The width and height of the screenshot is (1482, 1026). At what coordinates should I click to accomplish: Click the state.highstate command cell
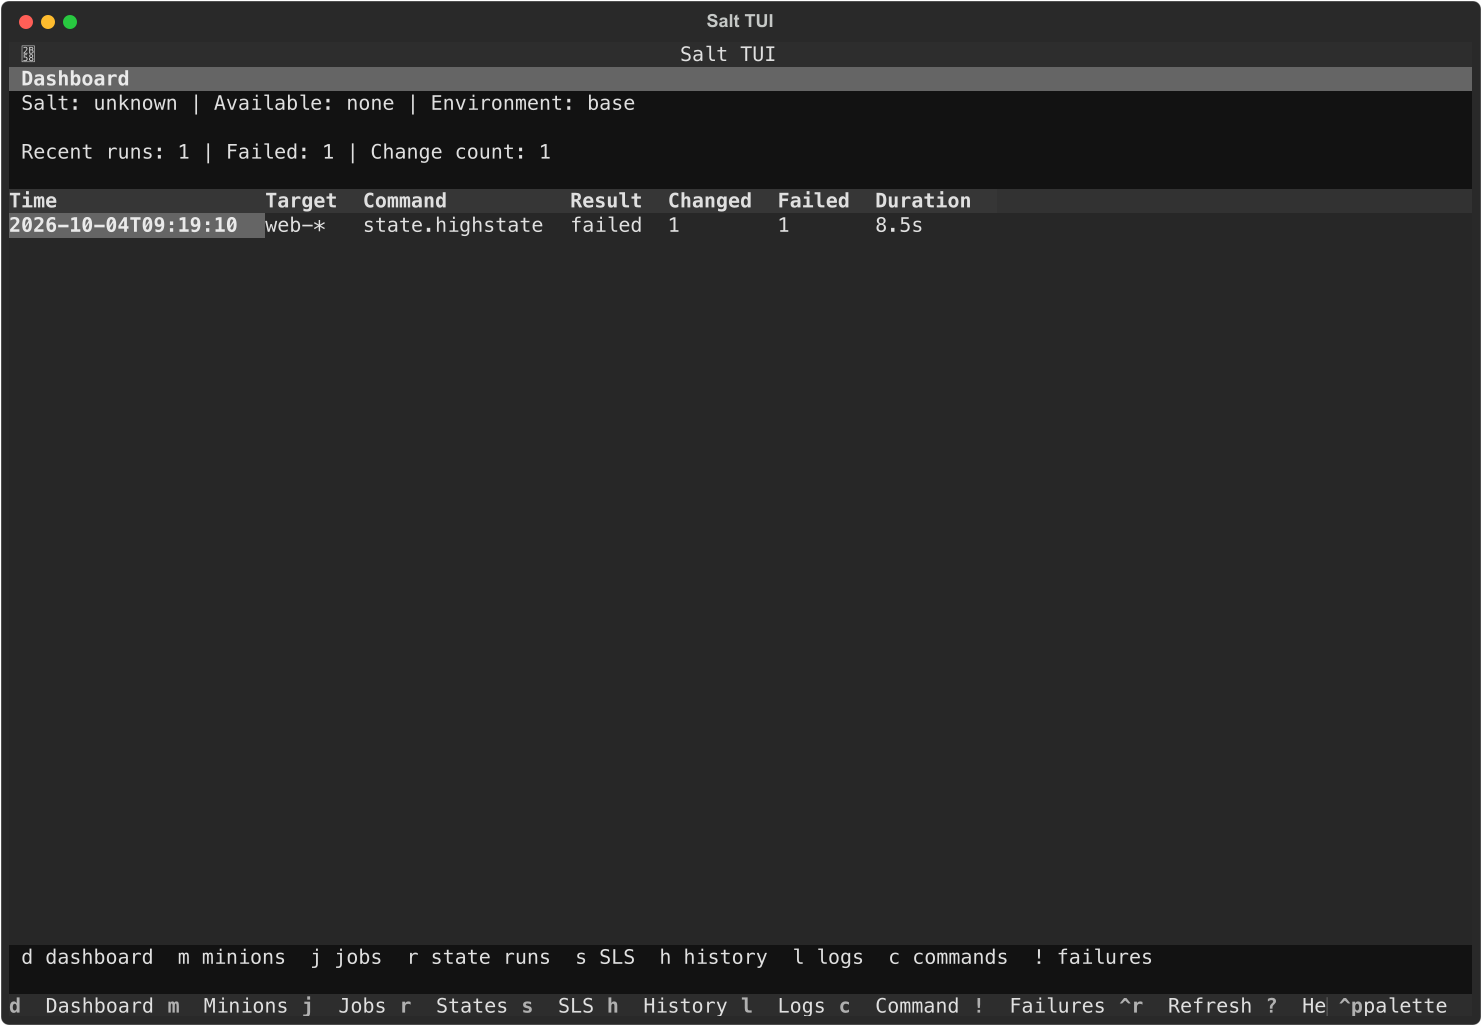click(453, 226)
